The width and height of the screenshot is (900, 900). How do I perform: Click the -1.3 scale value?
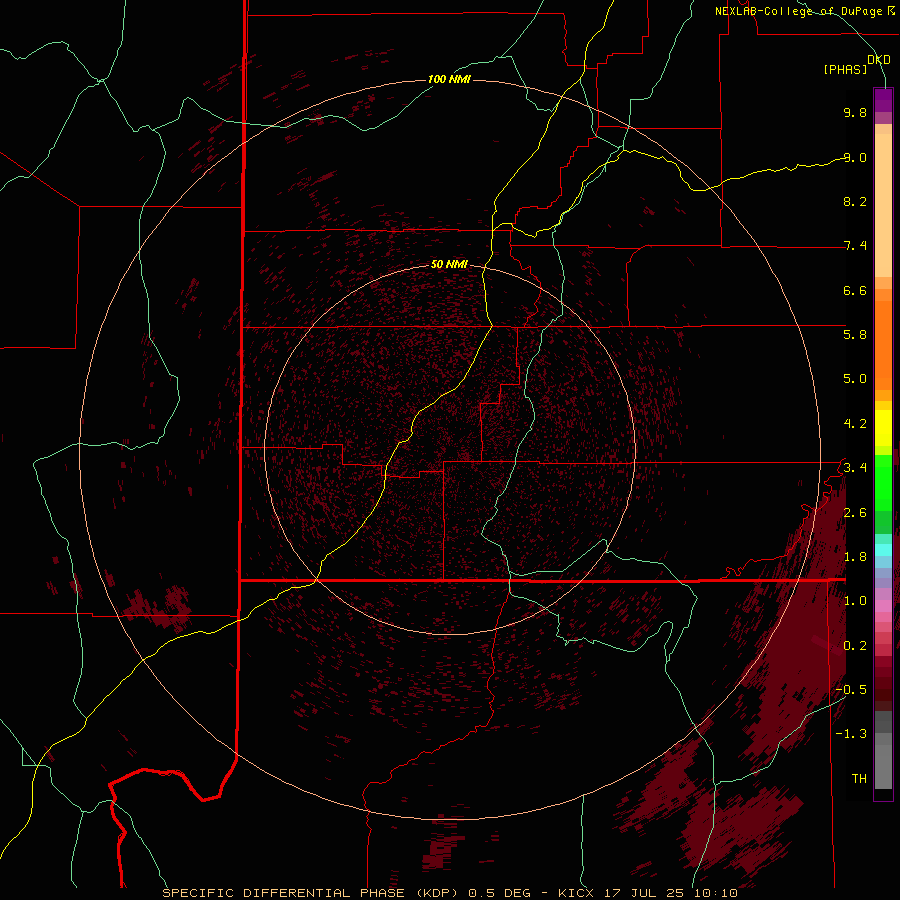point(851,734)
